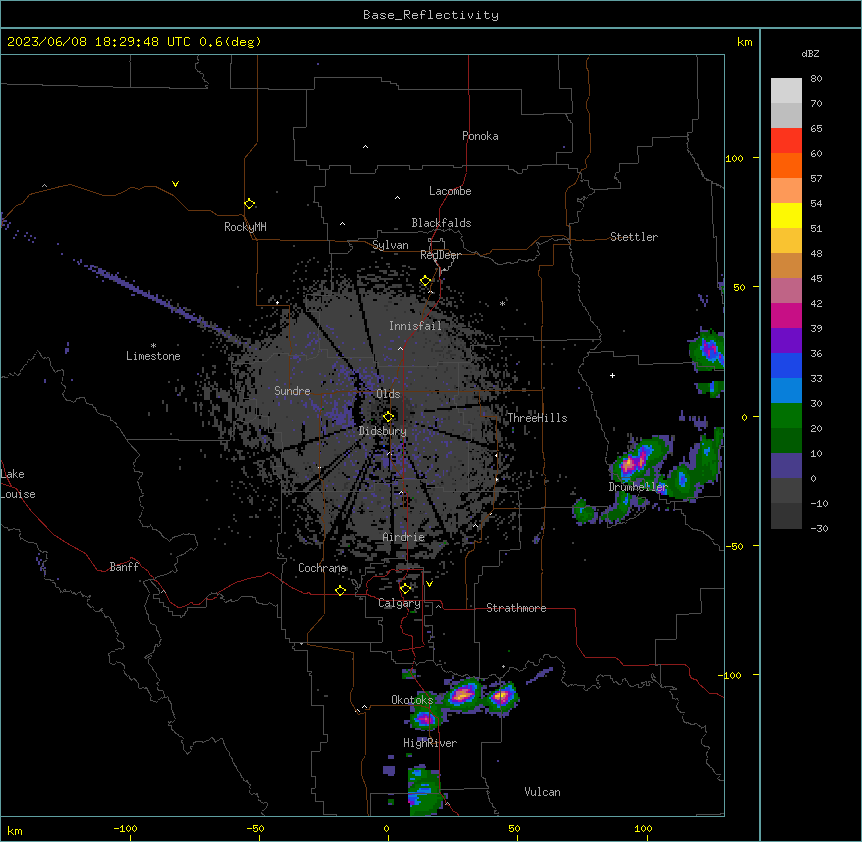The image size is (862, 842).
Task: Click the white caret marker west of Ponoka
Action: click(366, 147)
